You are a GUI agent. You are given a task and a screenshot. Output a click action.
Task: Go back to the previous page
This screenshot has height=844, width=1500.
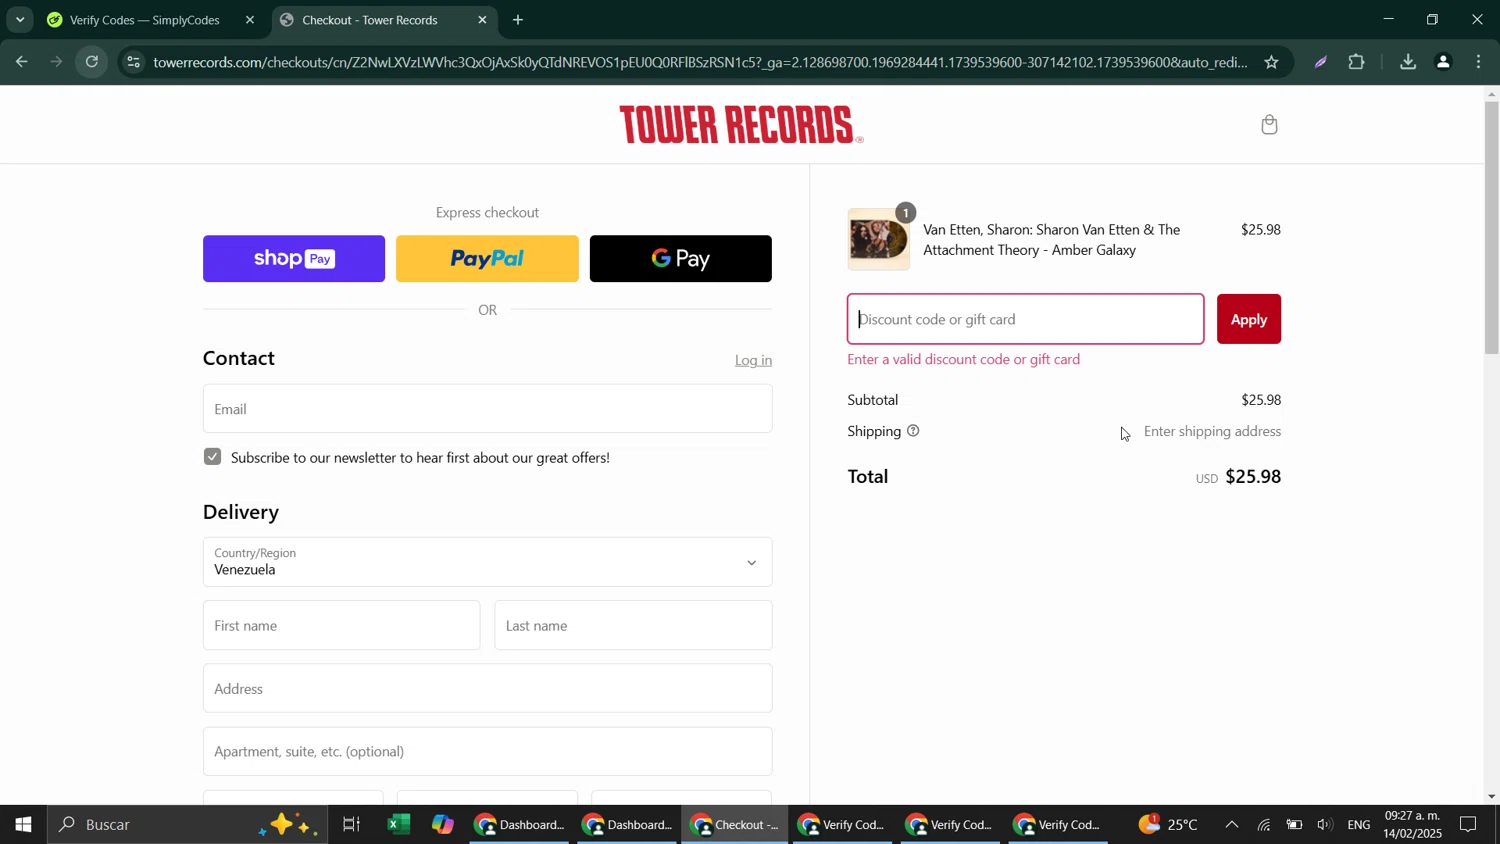pos(22,62)
